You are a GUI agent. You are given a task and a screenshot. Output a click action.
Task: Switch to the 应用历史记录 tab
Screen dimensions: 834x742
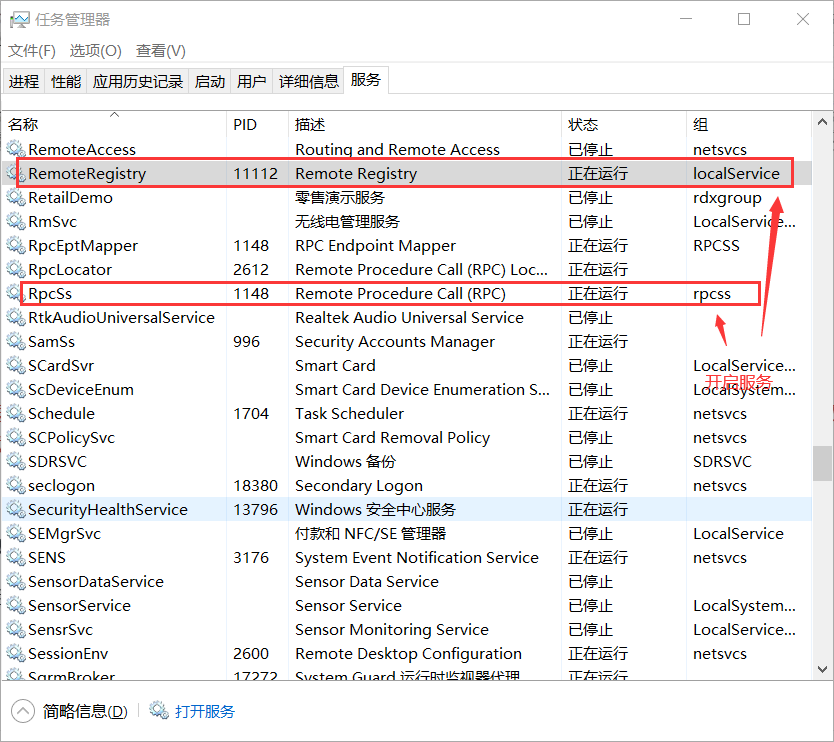click(x=138, y=81)
